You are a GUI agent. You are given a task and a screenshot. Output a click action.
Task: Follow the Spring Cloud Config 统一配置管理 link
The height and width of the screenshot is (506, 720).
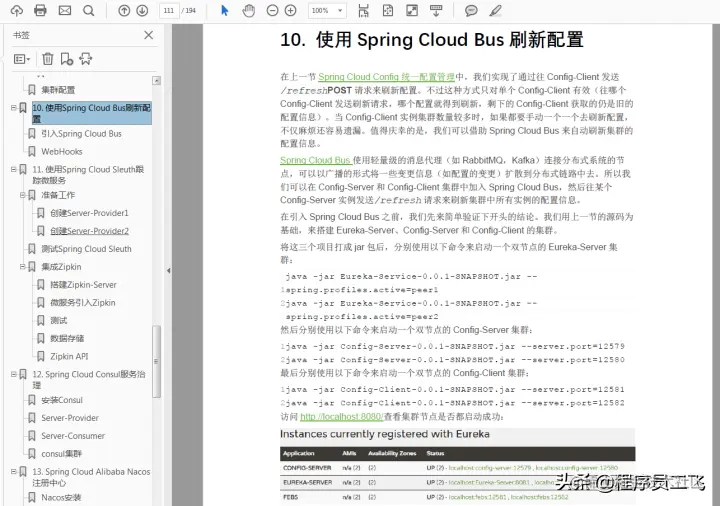(387, 77)
